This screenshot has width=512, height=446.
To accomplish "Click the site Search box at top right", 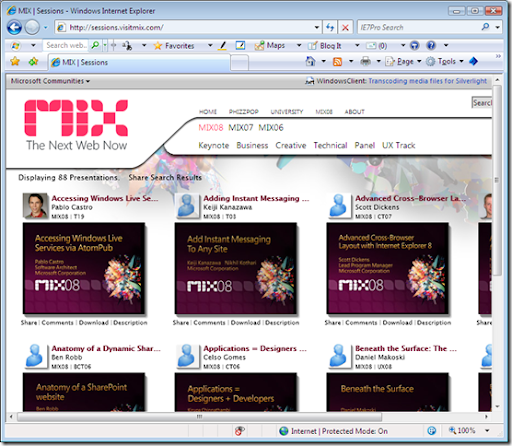I will tap(482, 103).
